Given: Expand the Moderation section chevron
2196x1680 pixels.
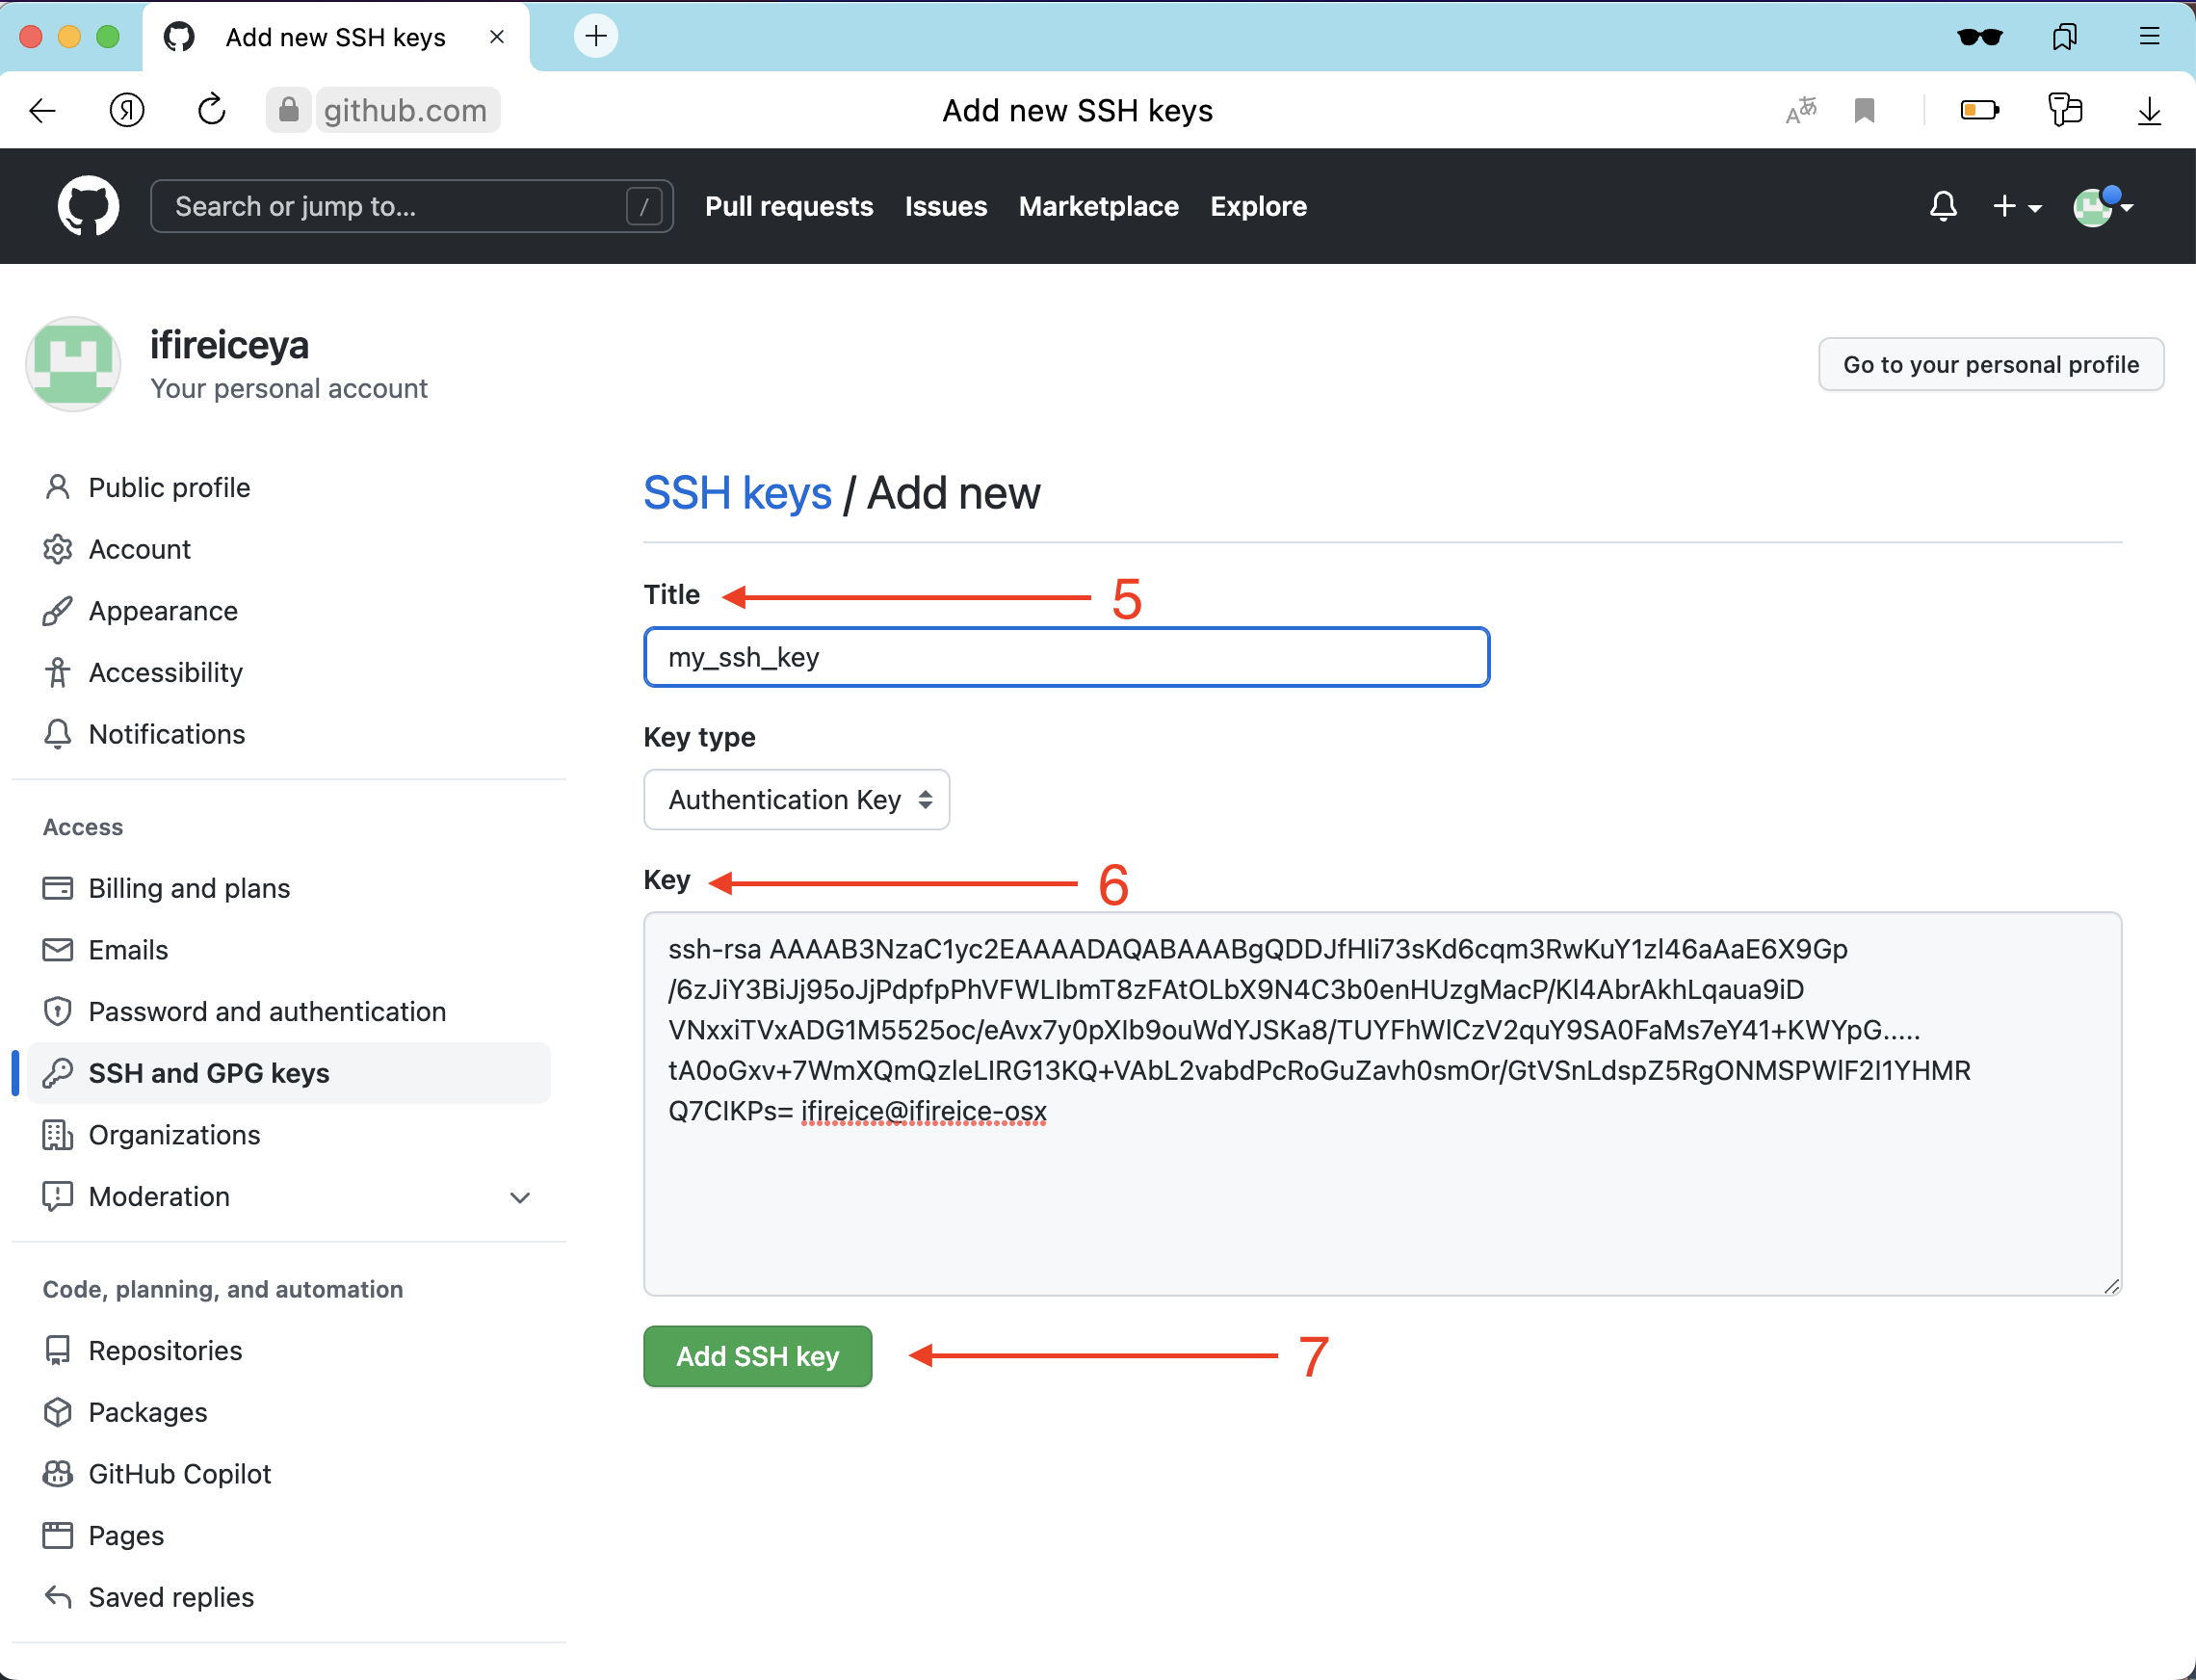Looking at the screenshot, I should point(520,1197).
